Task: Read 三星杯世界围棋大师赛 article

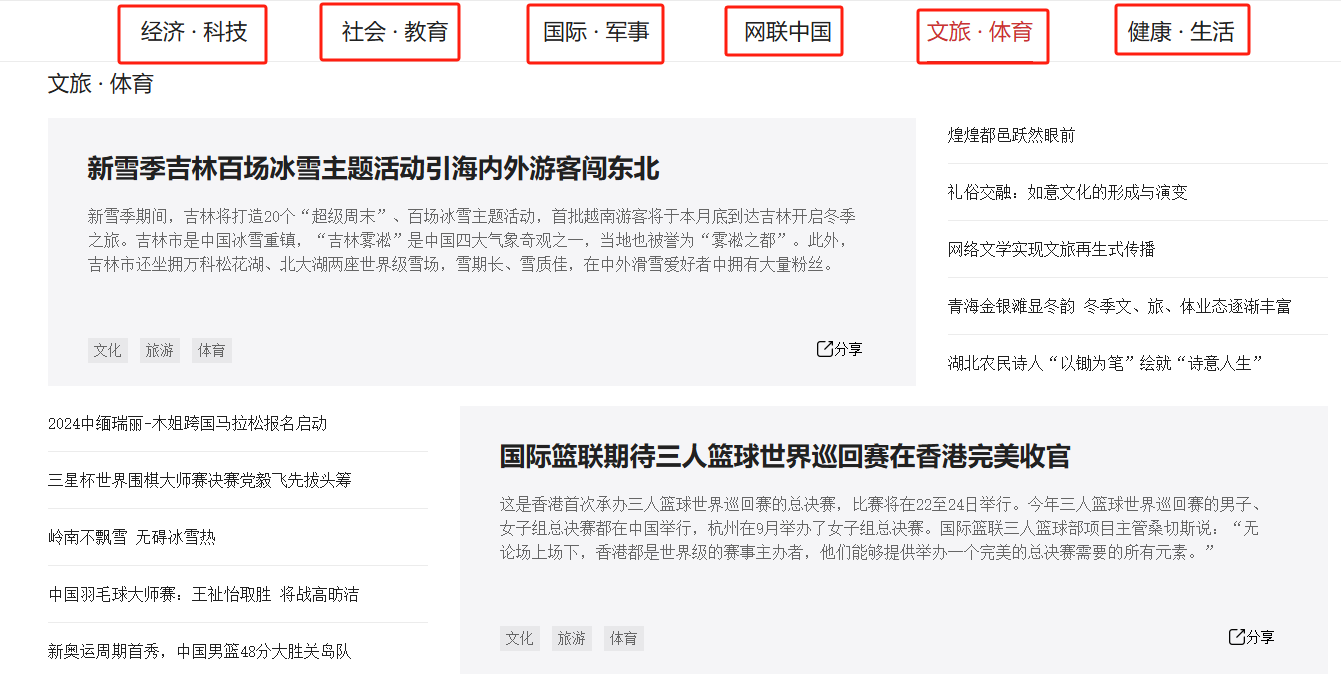Action: coord(199,480)
